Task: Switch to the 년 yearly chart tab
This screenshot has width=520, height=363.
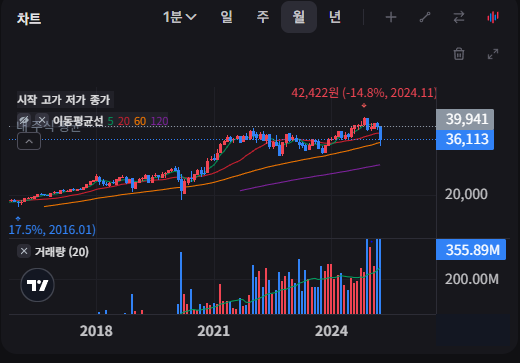Action: [335, 17]
